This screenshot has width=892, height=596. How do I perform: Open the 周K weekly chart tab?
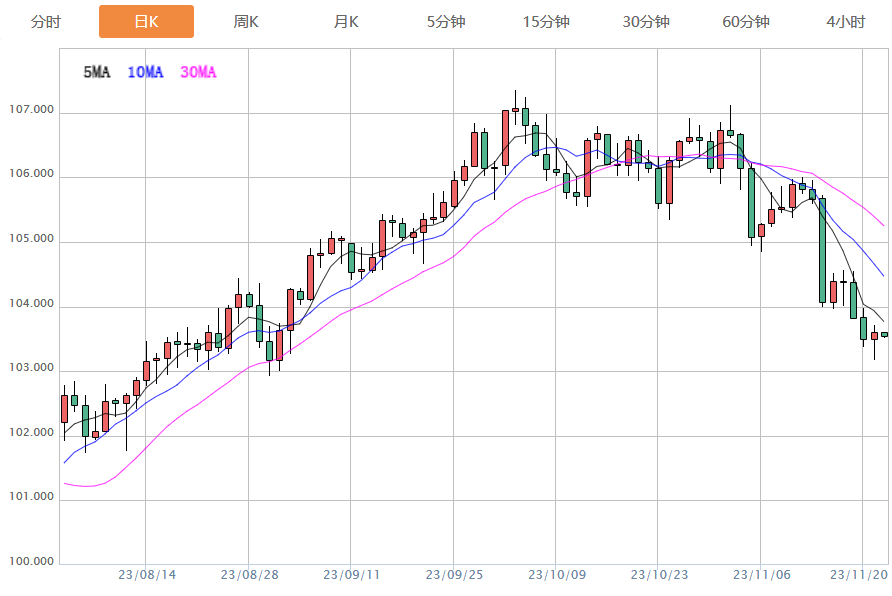[x=246, y=22]
